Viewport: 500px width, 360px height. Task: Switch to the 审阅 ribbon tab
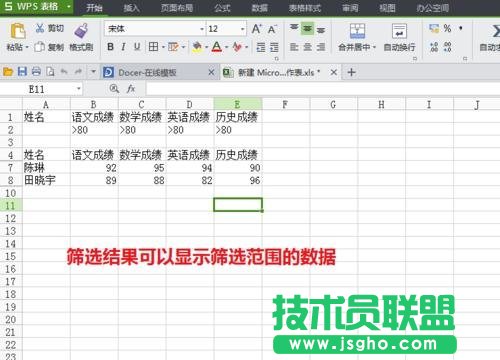(350, 8)
